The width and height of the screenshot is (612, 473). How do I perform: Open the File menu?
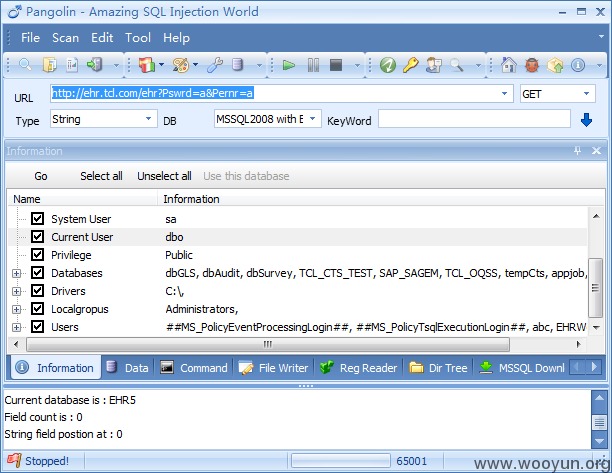click(x=30, y=38)
